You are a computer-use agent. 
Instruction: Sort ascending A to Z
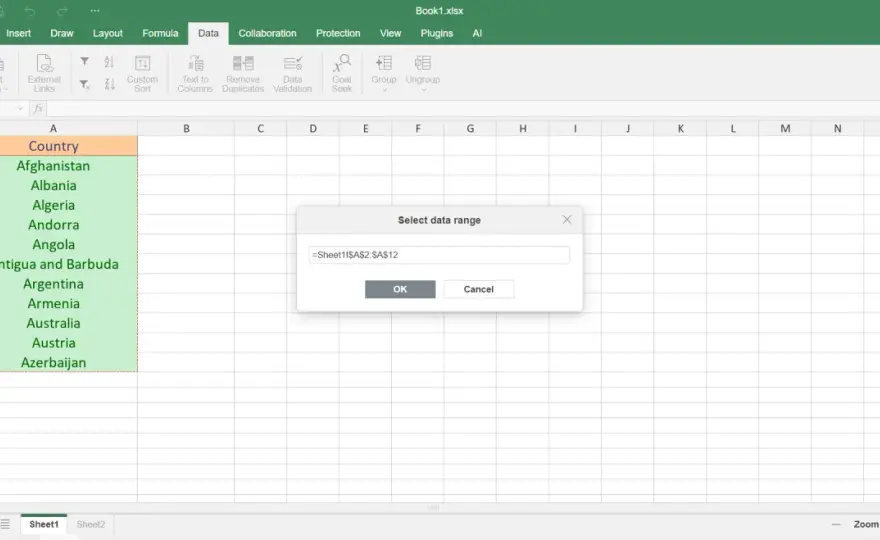[x=109, y=61]
